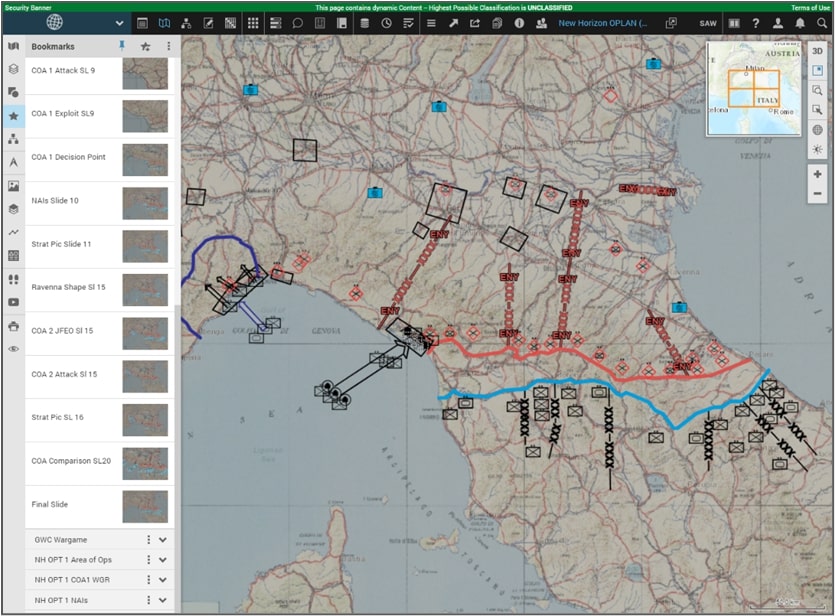Click the star Bookmarks sidebar icon
This screenshot has width=835, height=616.
13,115
